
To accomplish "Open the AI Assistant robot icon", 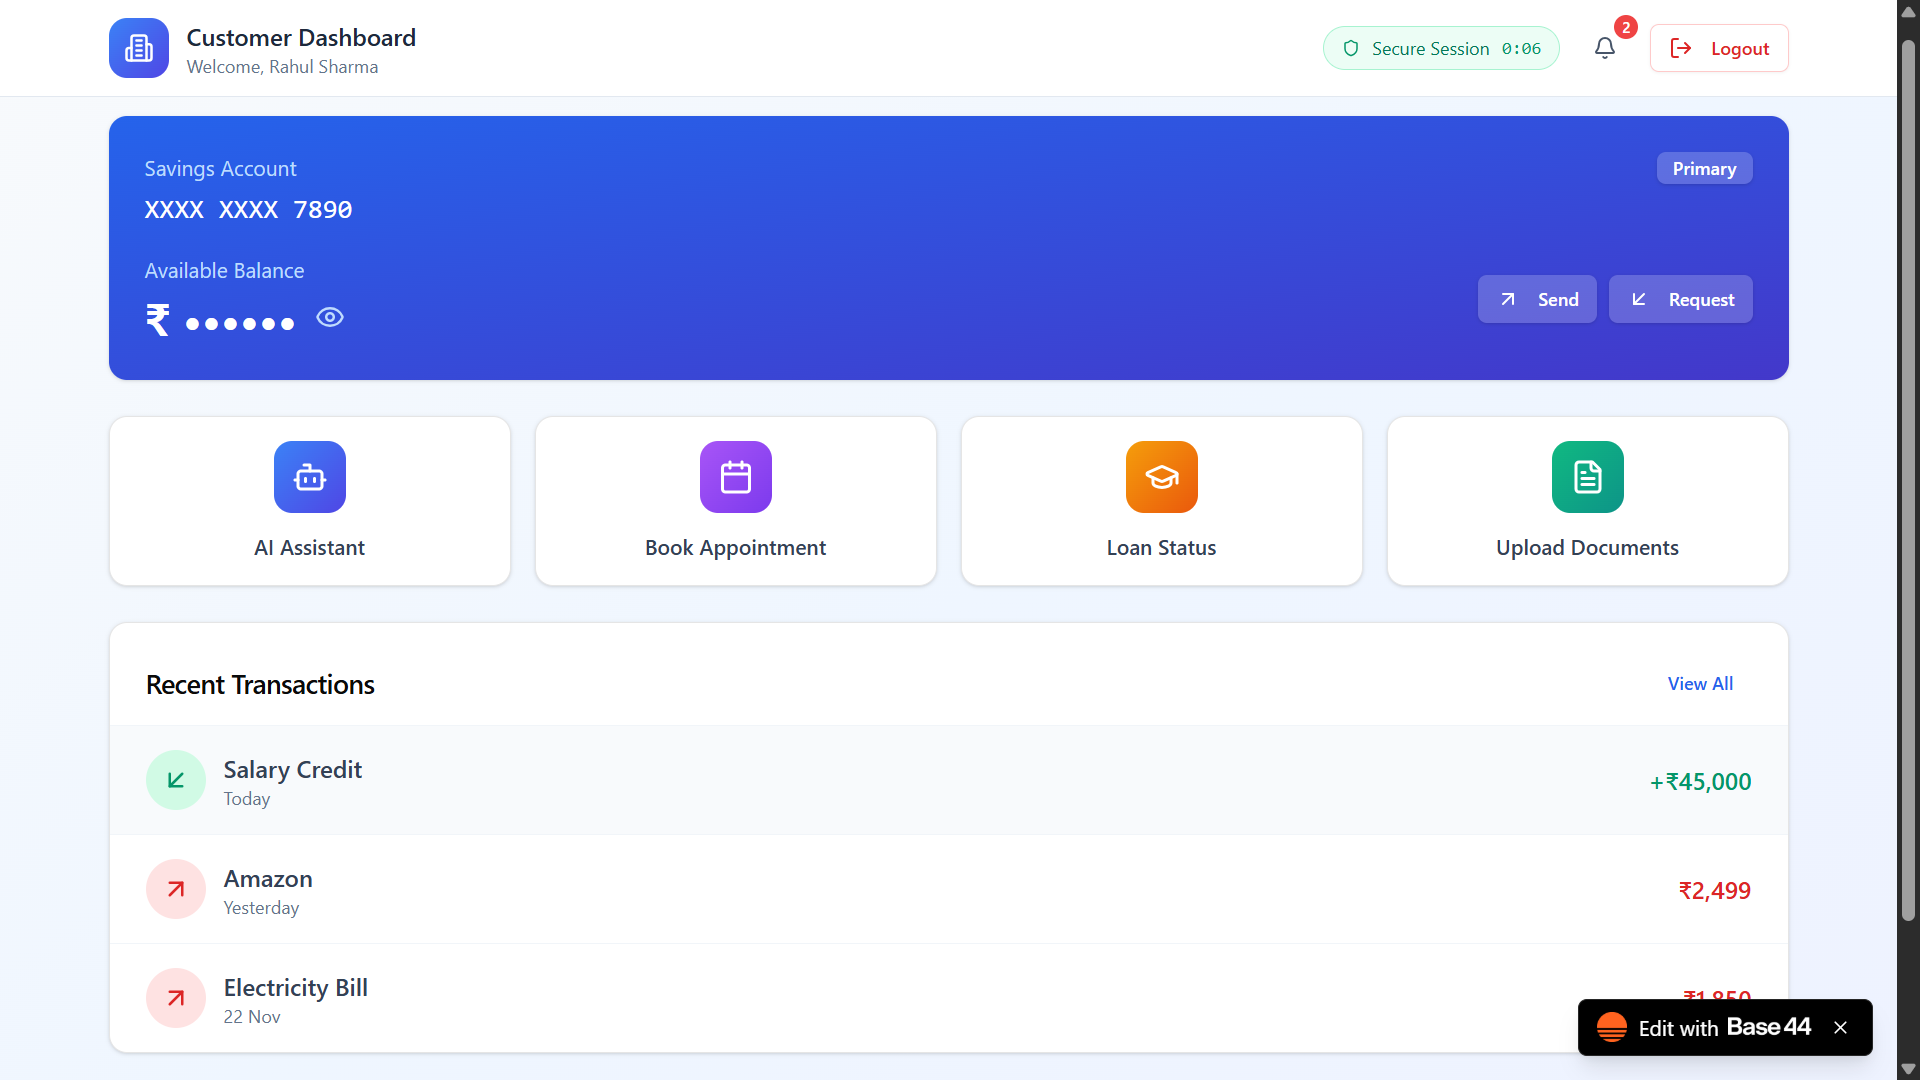I will click(310, 477).
